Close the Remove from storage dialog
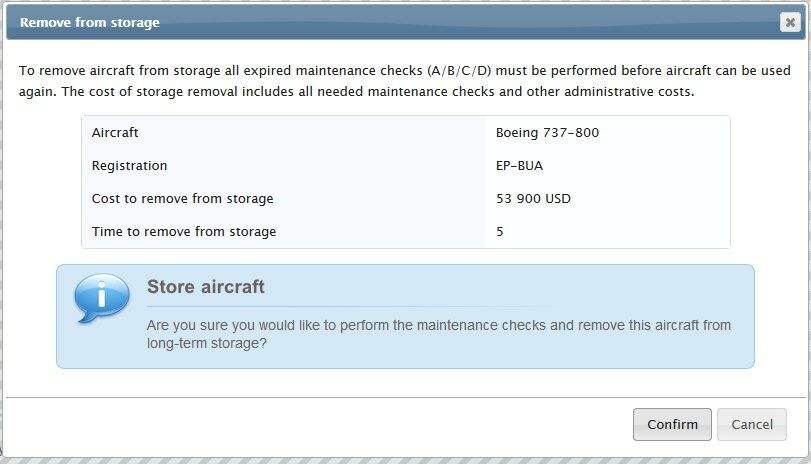Screen dimensions: 811x464 tap(789, 23)
